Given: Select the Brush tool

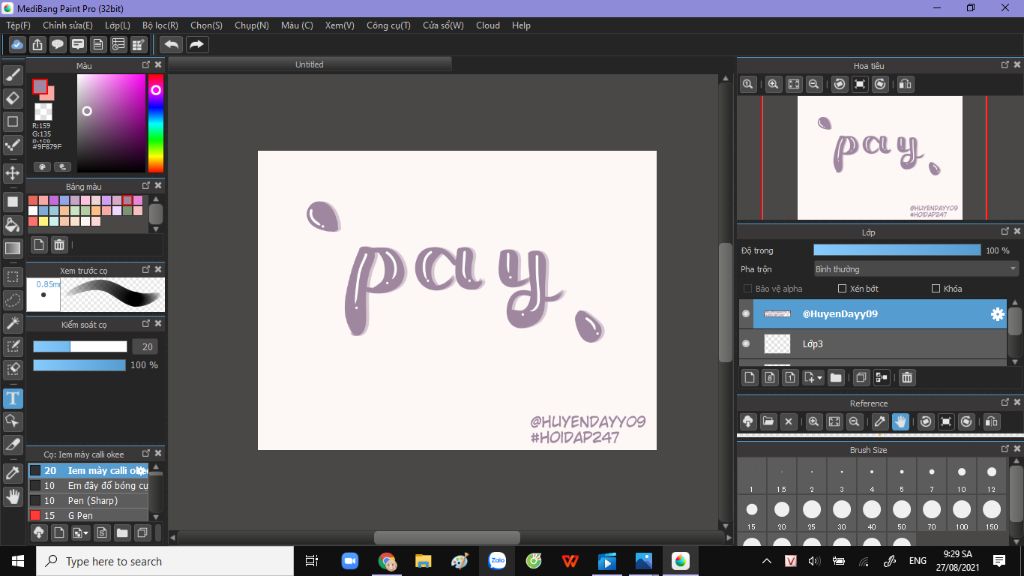Looking at the screenshot, I should [x=12, y=75].
